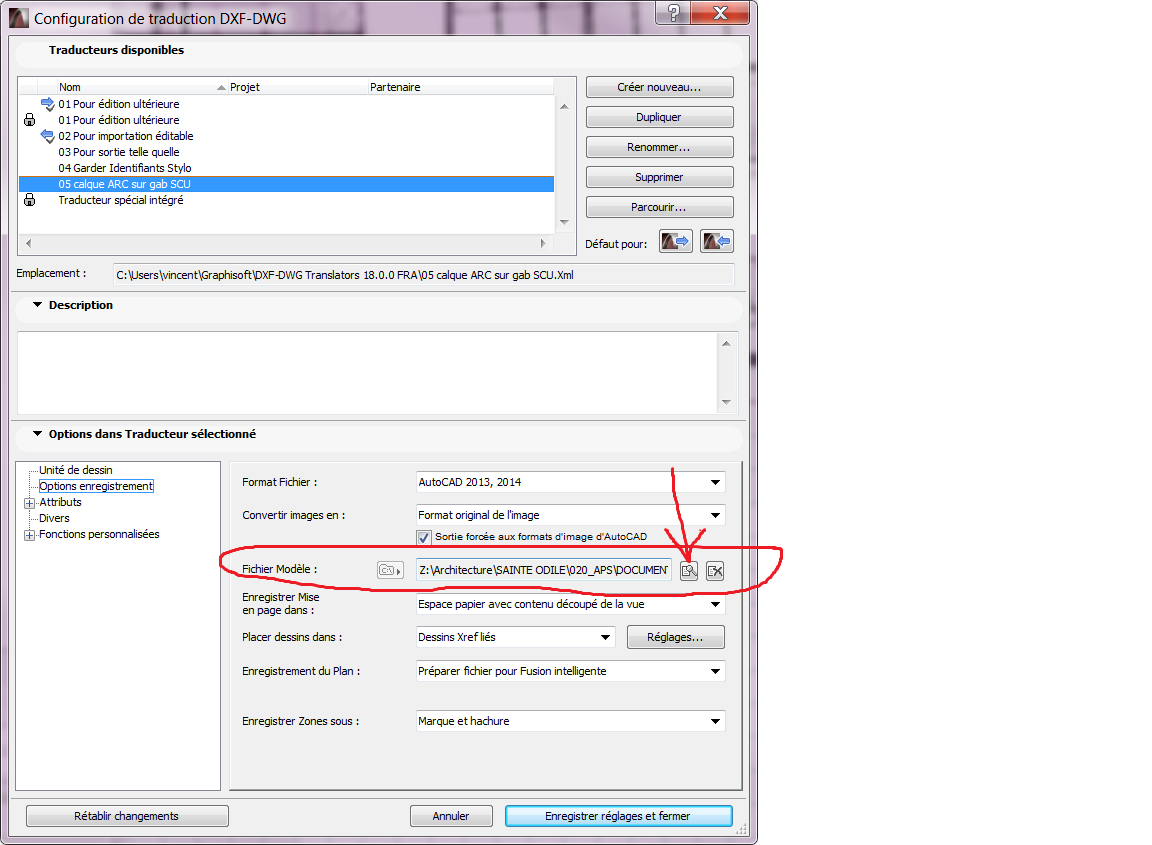
Task: Set default import translator icon
Action: 716,242
